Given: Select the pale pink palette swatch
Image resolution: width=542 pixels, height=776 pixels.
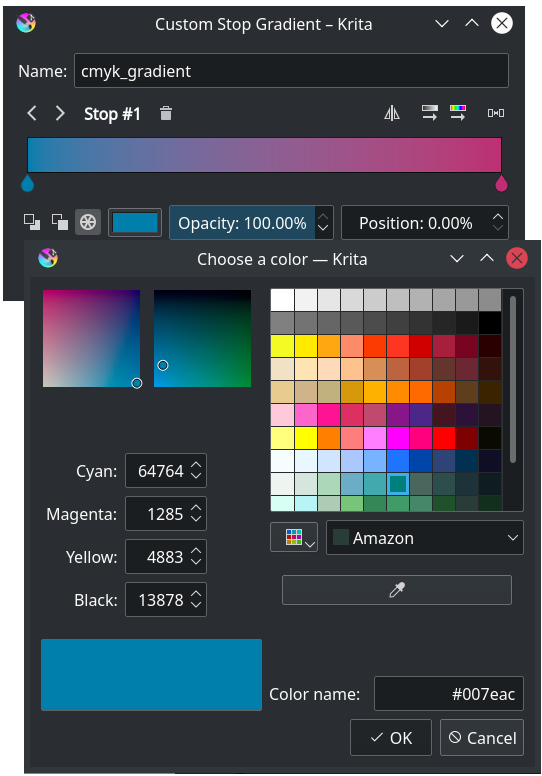Looking at the screenshot, I should tap(282, 415).
